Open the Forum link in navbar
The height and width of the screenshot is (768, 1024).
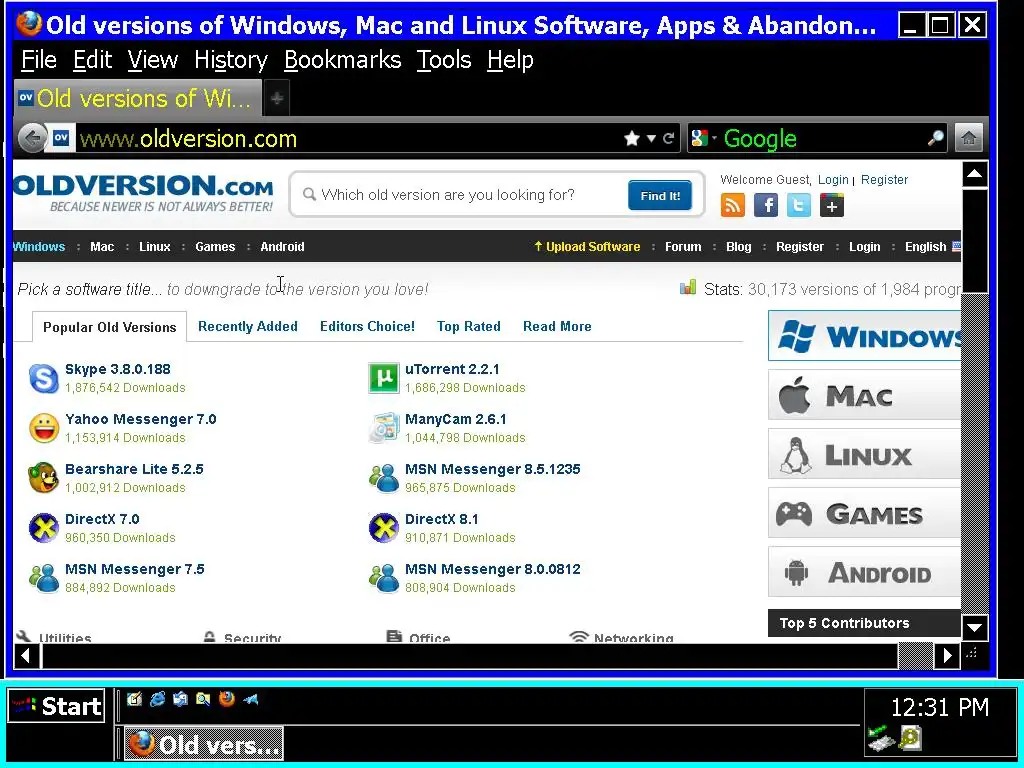[682, 247]
